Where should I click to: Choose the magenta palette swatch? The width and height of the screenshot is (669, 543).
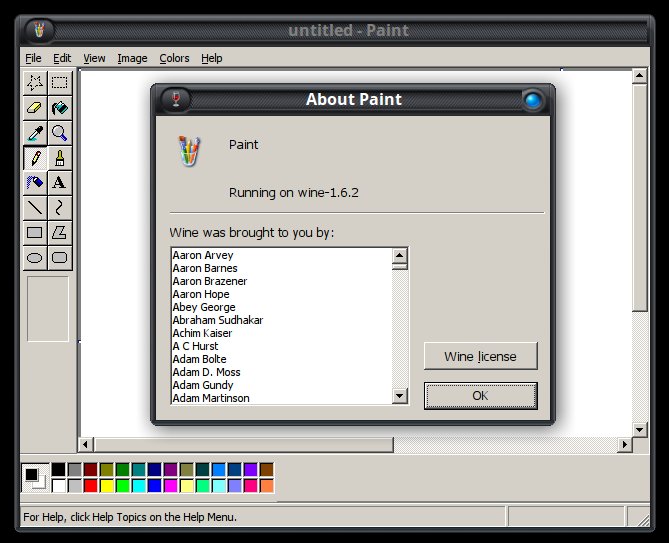[x=171, y=486]
